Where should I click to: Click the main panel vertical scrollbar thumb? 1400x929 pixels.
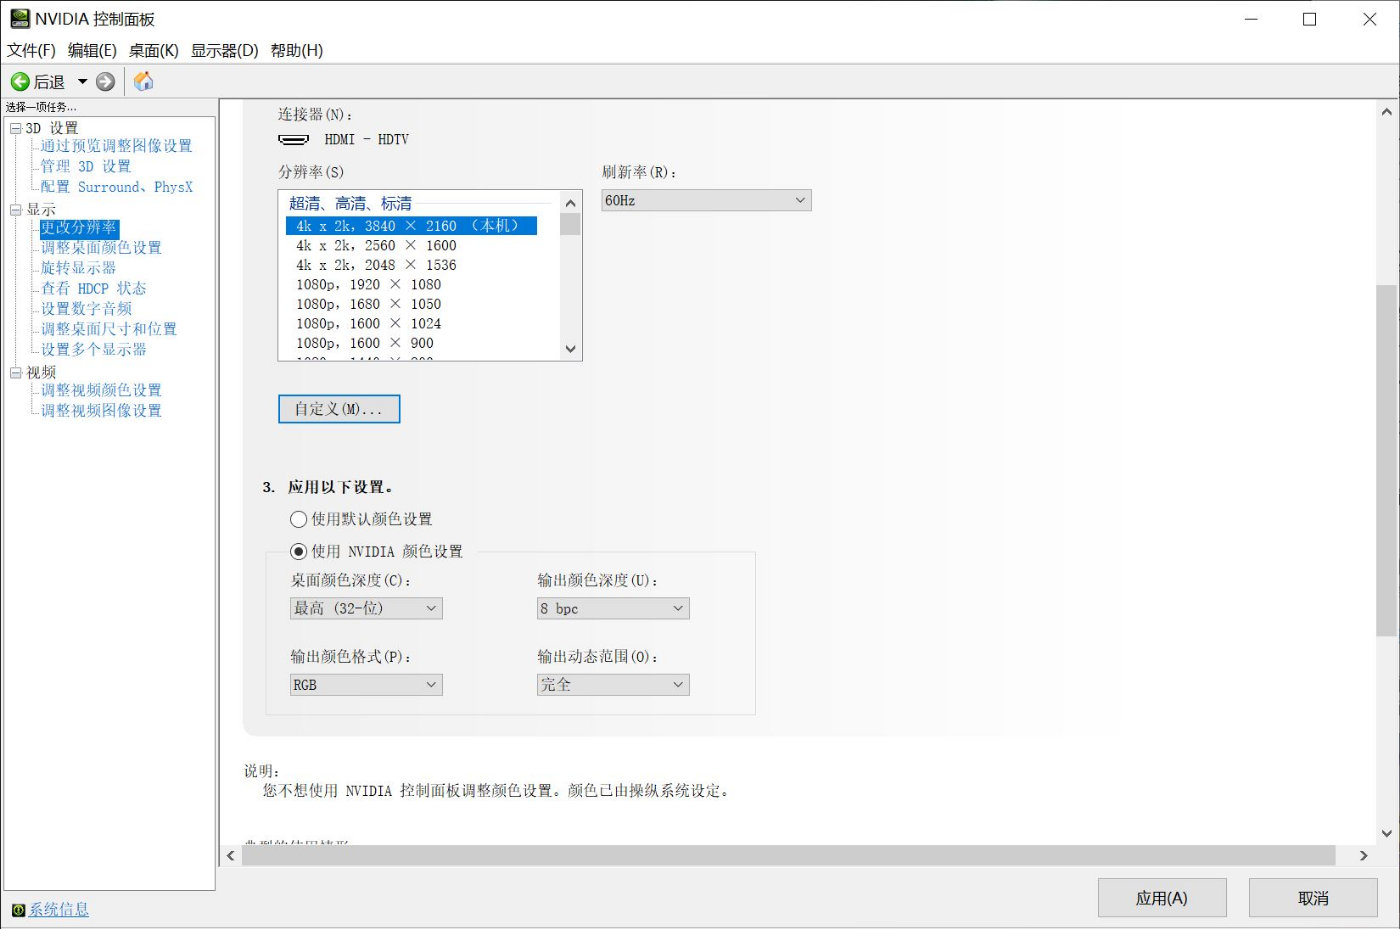tap(1386, 461)
